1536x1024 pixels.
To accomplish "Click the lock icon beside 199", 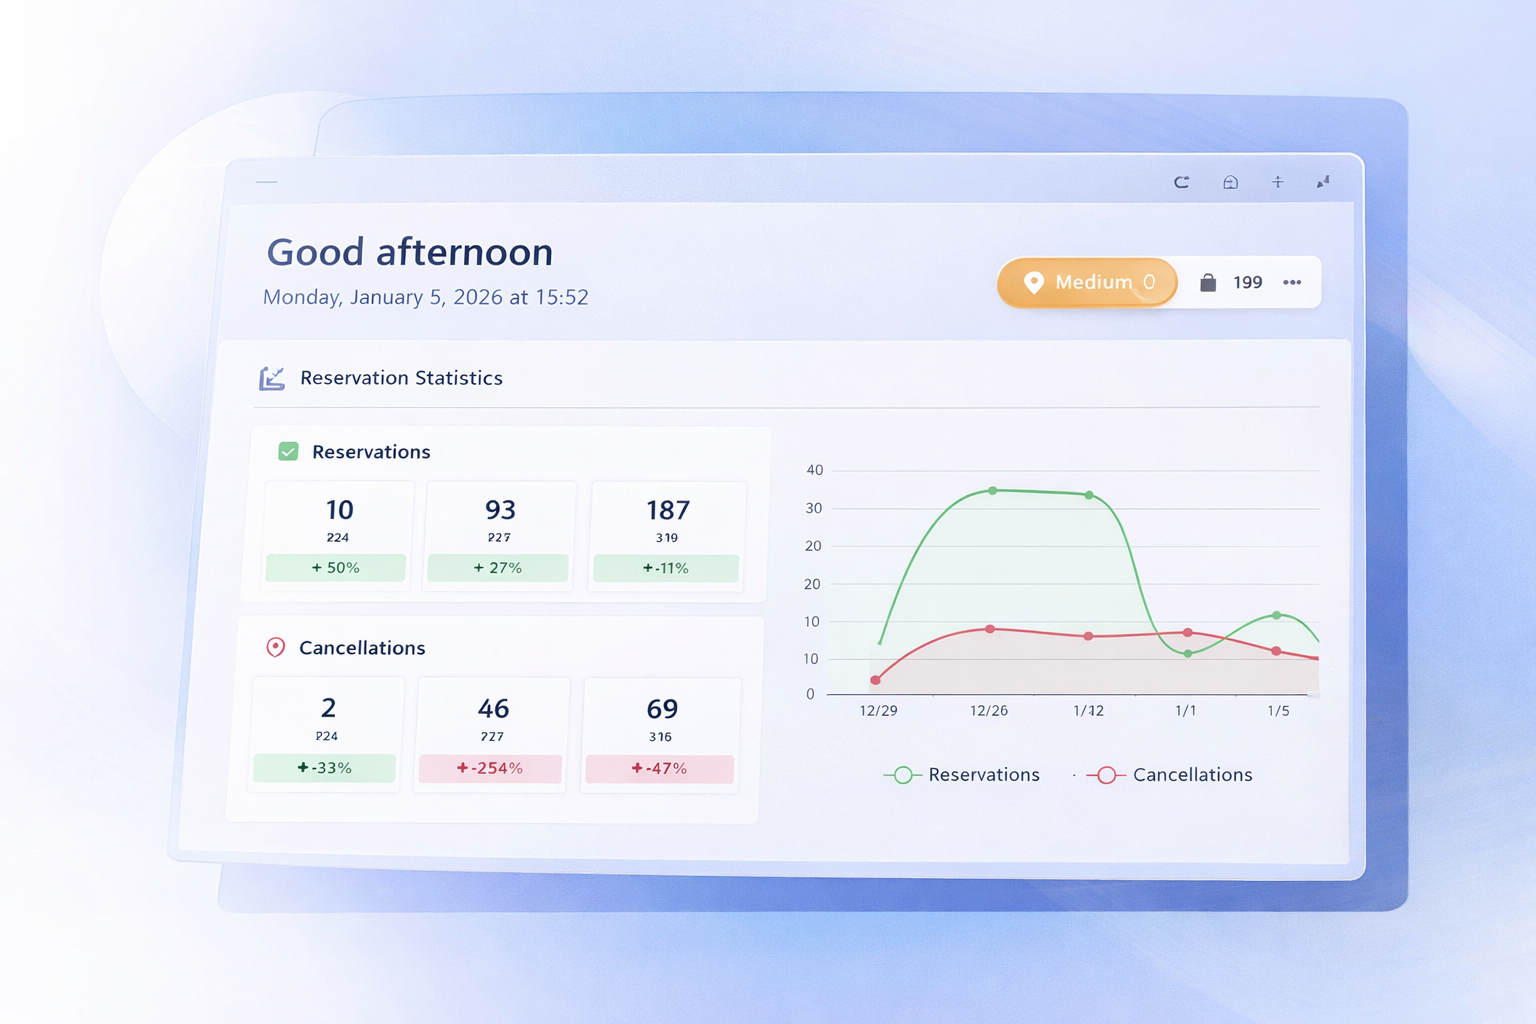I will pyautogui.click(x=1208, y=283).
